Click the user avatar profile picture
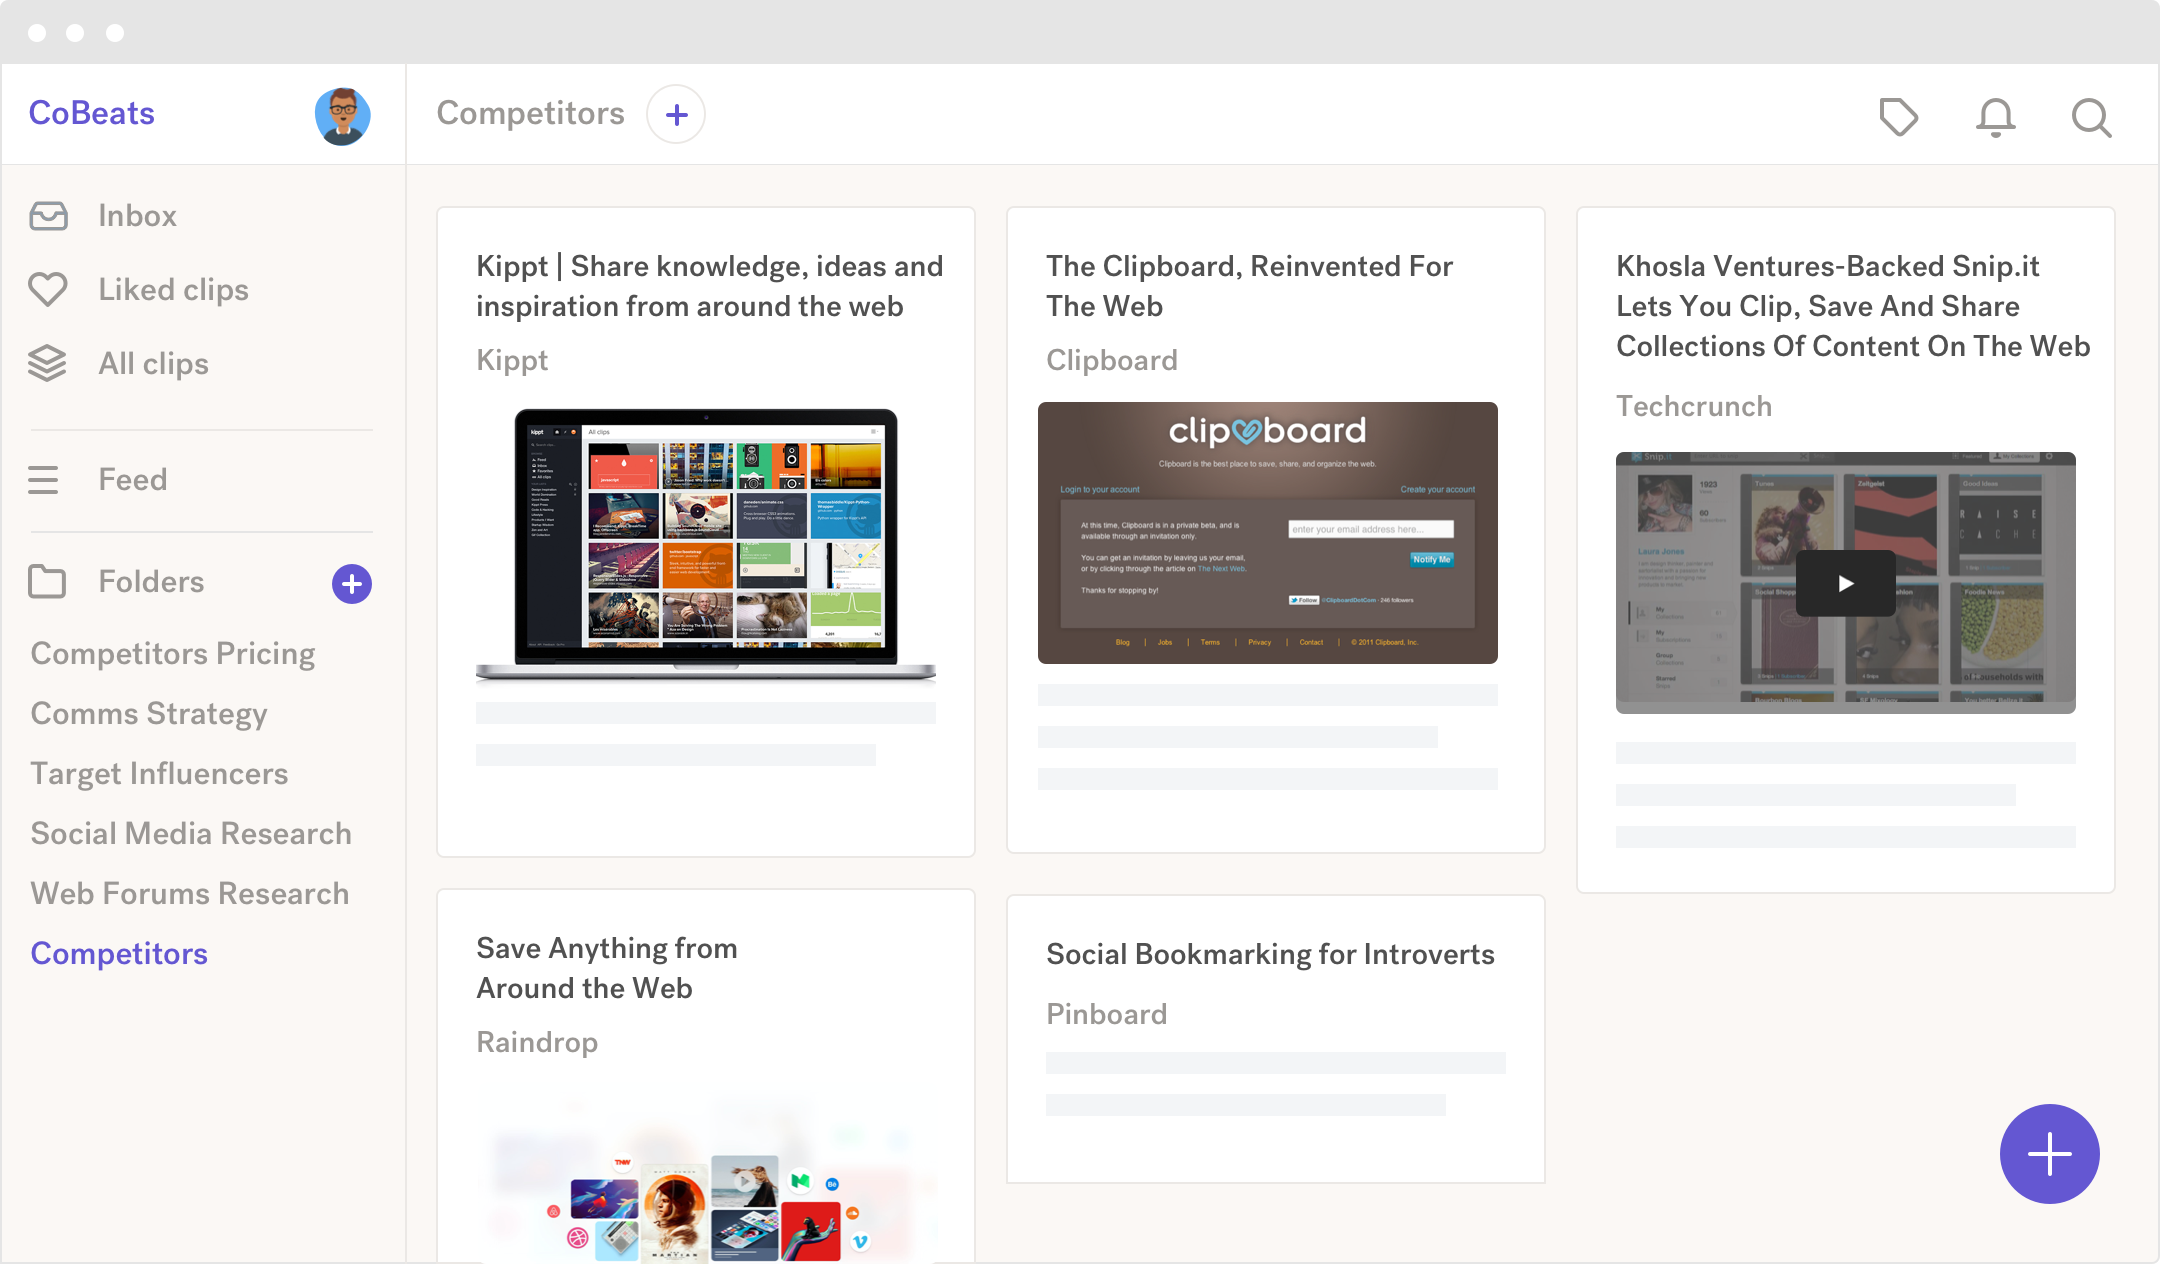The image size is (2160, 1264). 342,116
